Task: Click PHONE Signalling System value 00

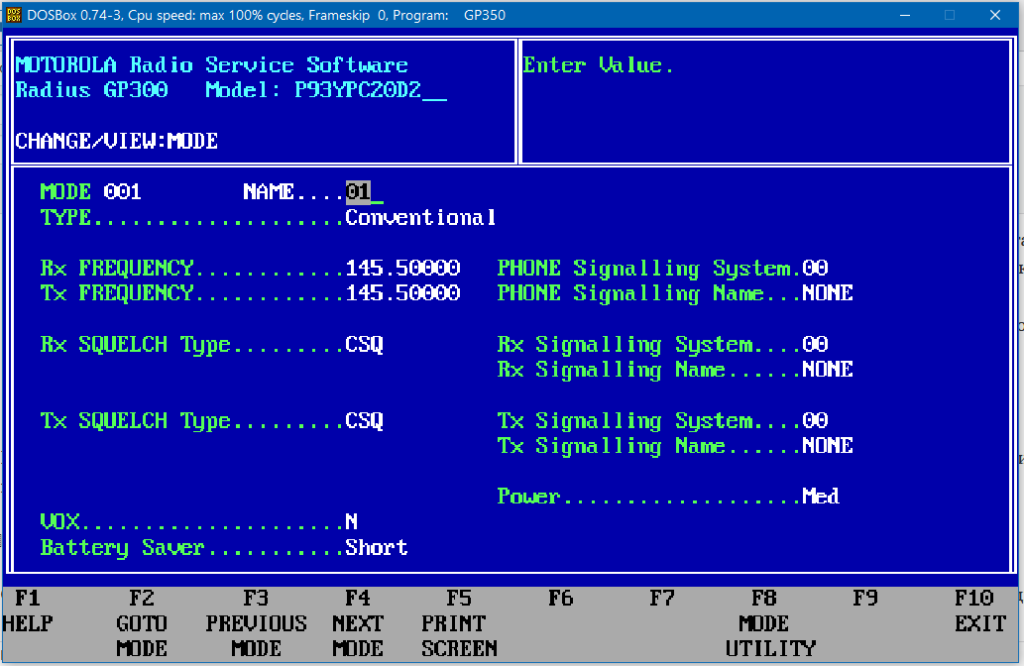Action: (815, 268)
